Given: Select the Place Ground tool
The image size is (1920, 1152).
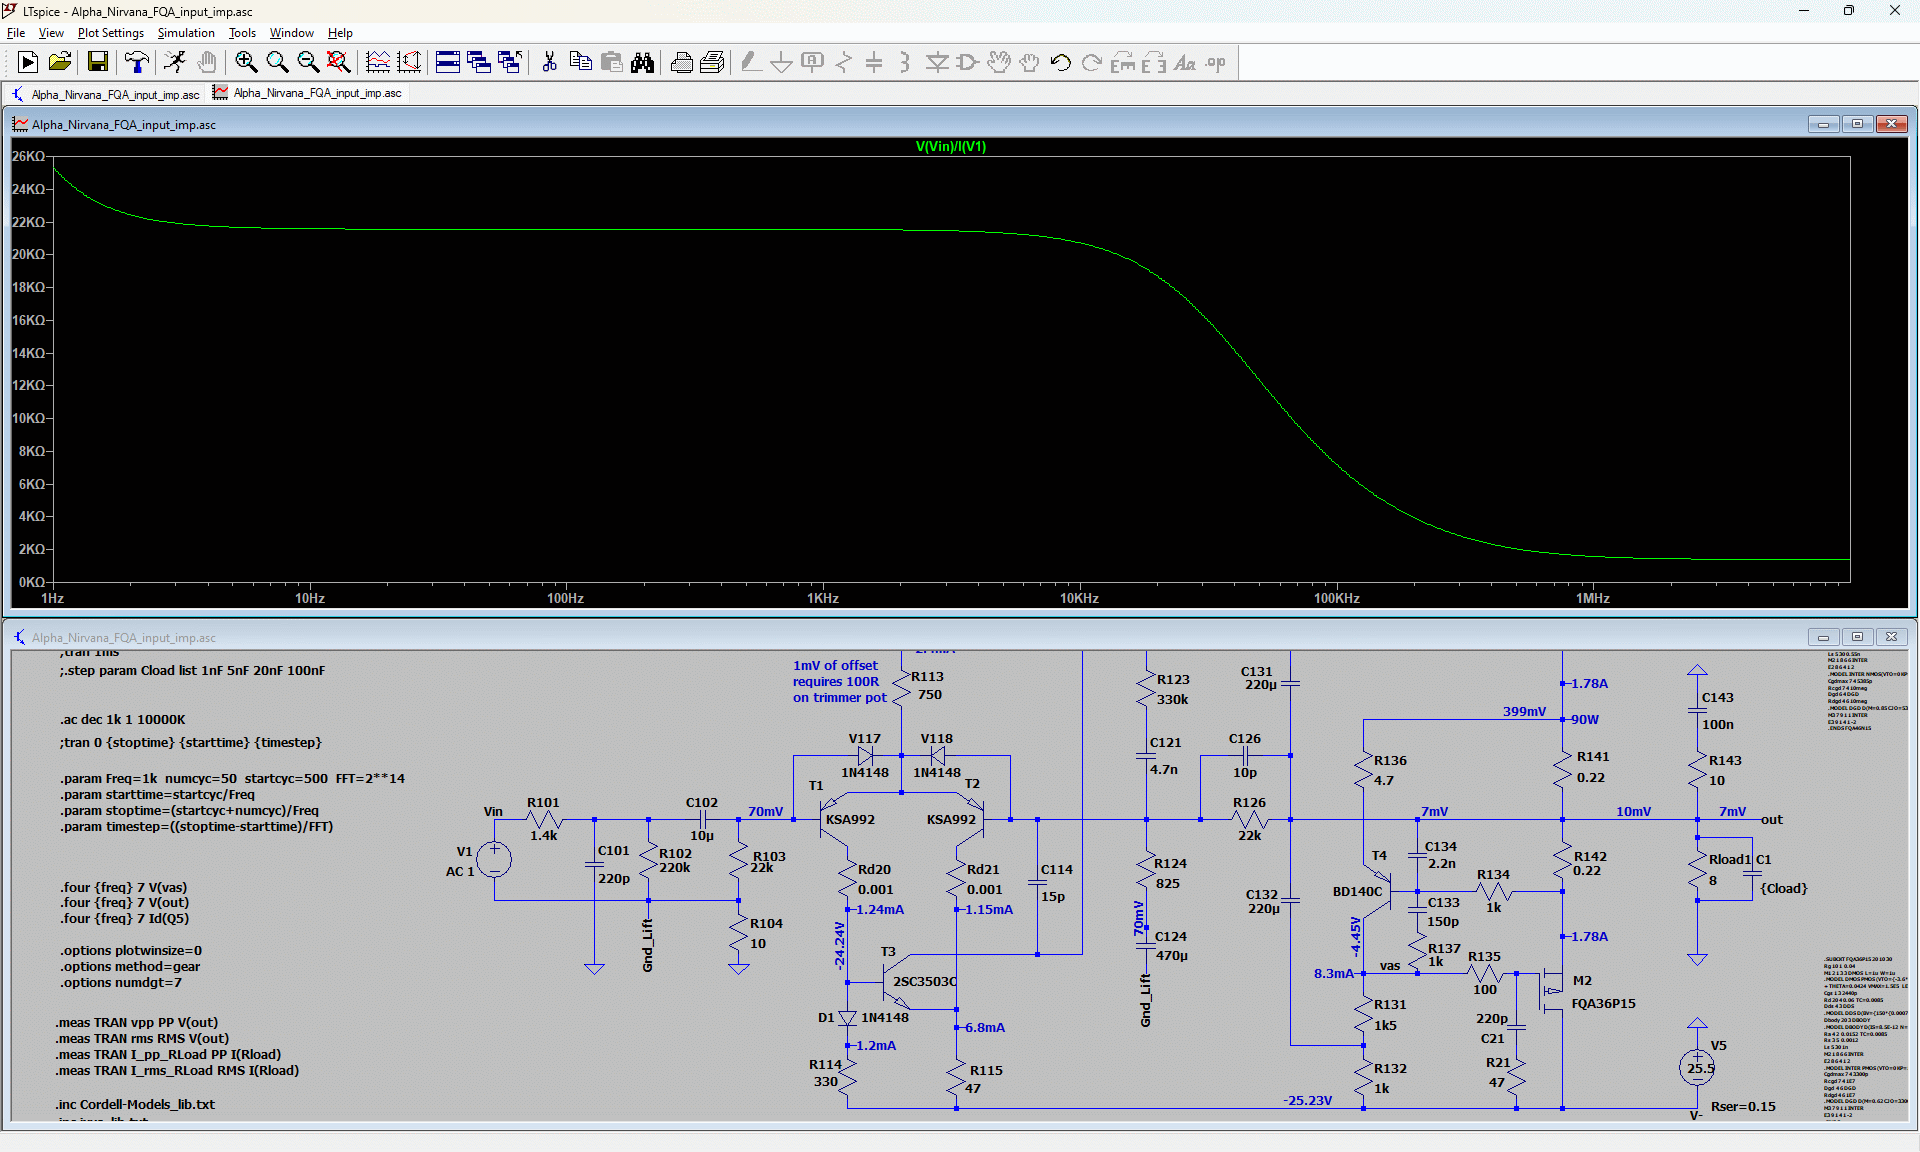Looking at the screenshot, I should [x=781, y=62].
